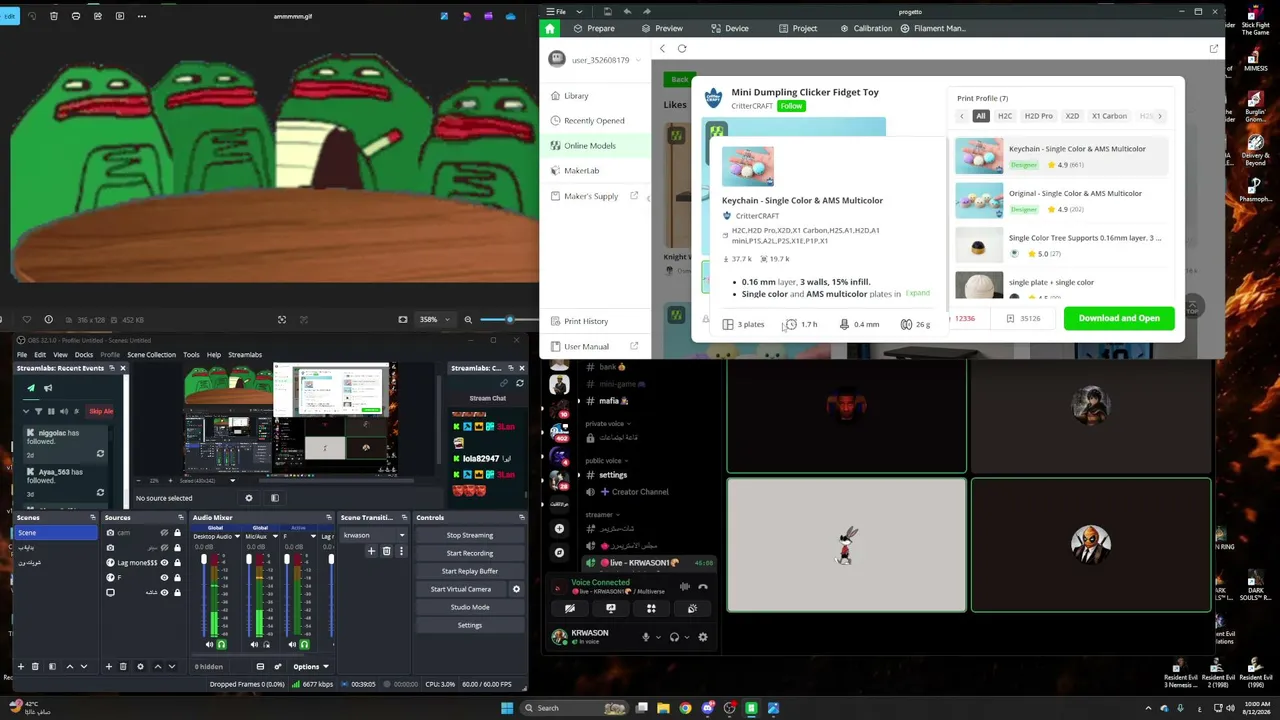Remove the selected OBS scene

point(35,666)
